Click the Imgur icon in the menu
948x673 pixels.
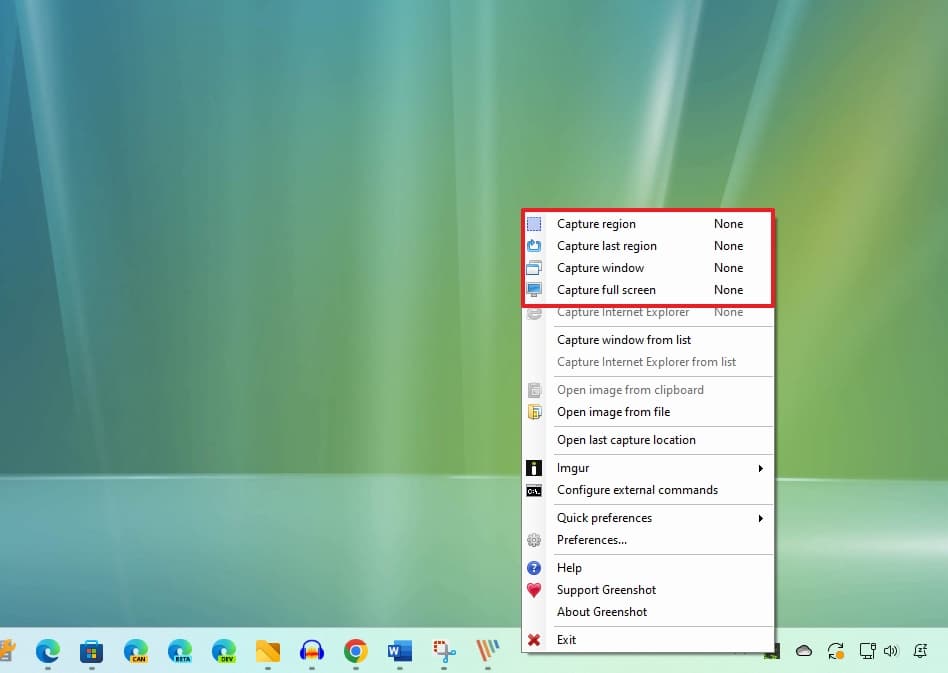[534, 468]
